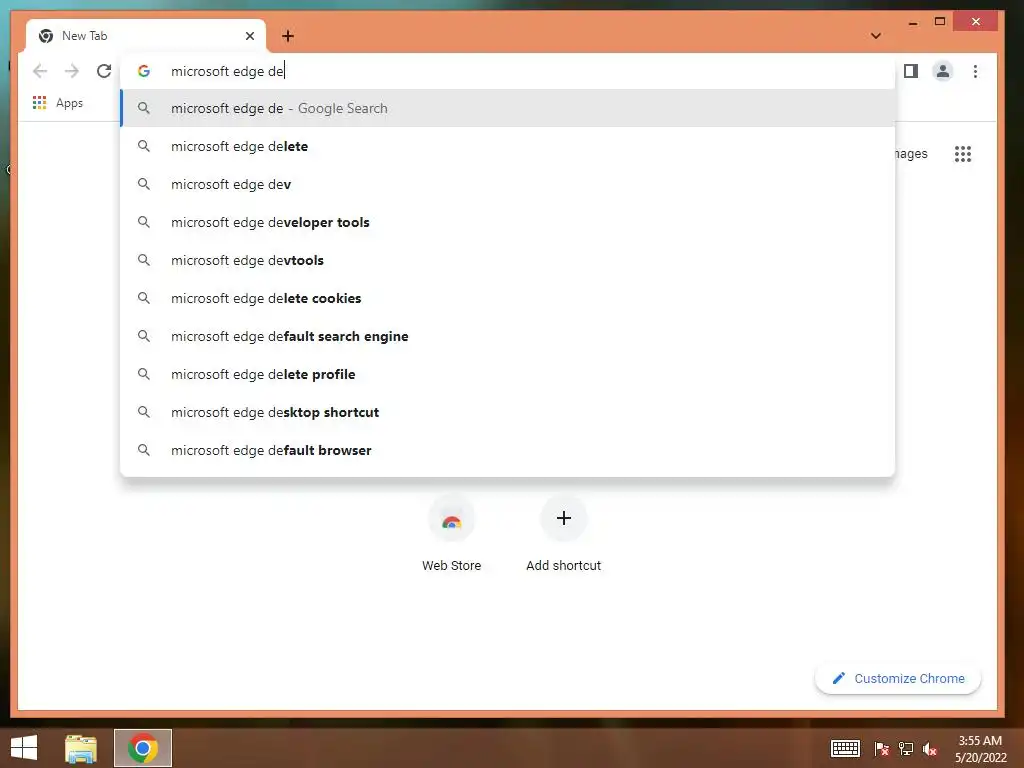Open the taskbar clock and date
The width and height of the screenshot is (1024, 768).
[x=980, y=749]
